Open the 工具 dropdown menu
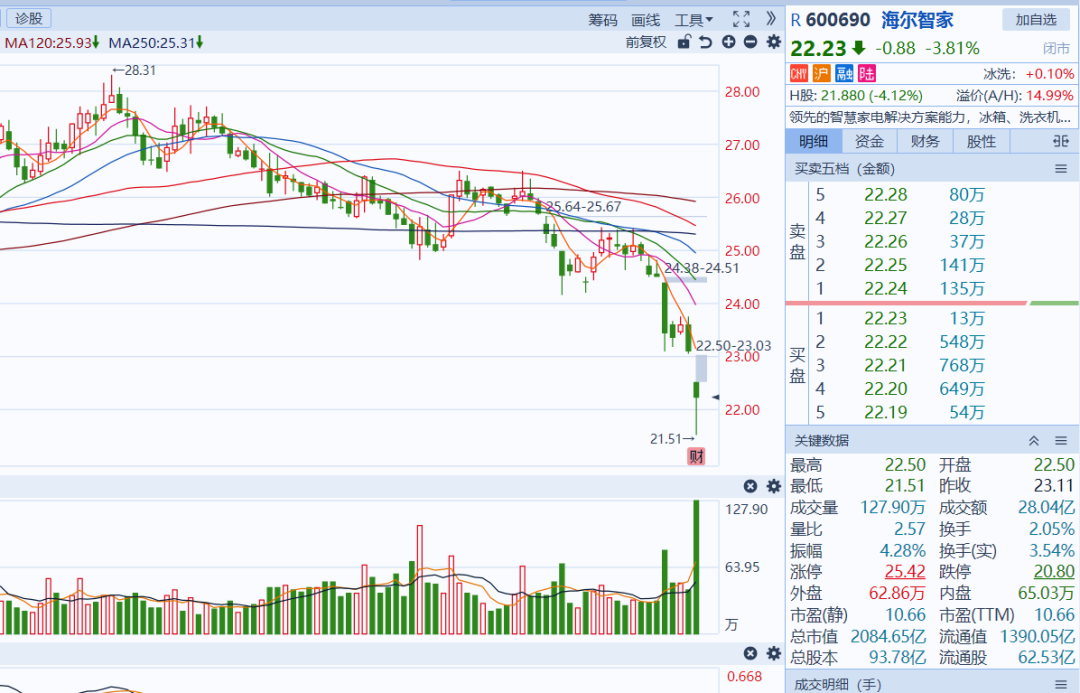 point(694,20)
